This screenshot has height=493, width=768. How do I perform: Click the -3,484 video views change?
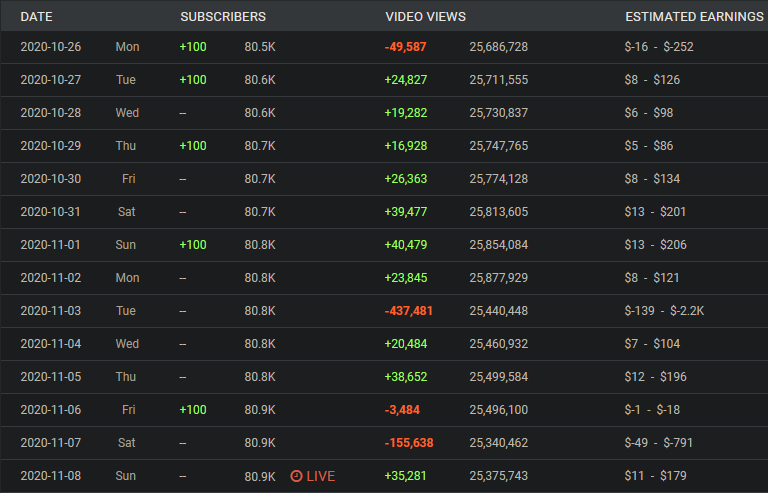coord(402,410)
